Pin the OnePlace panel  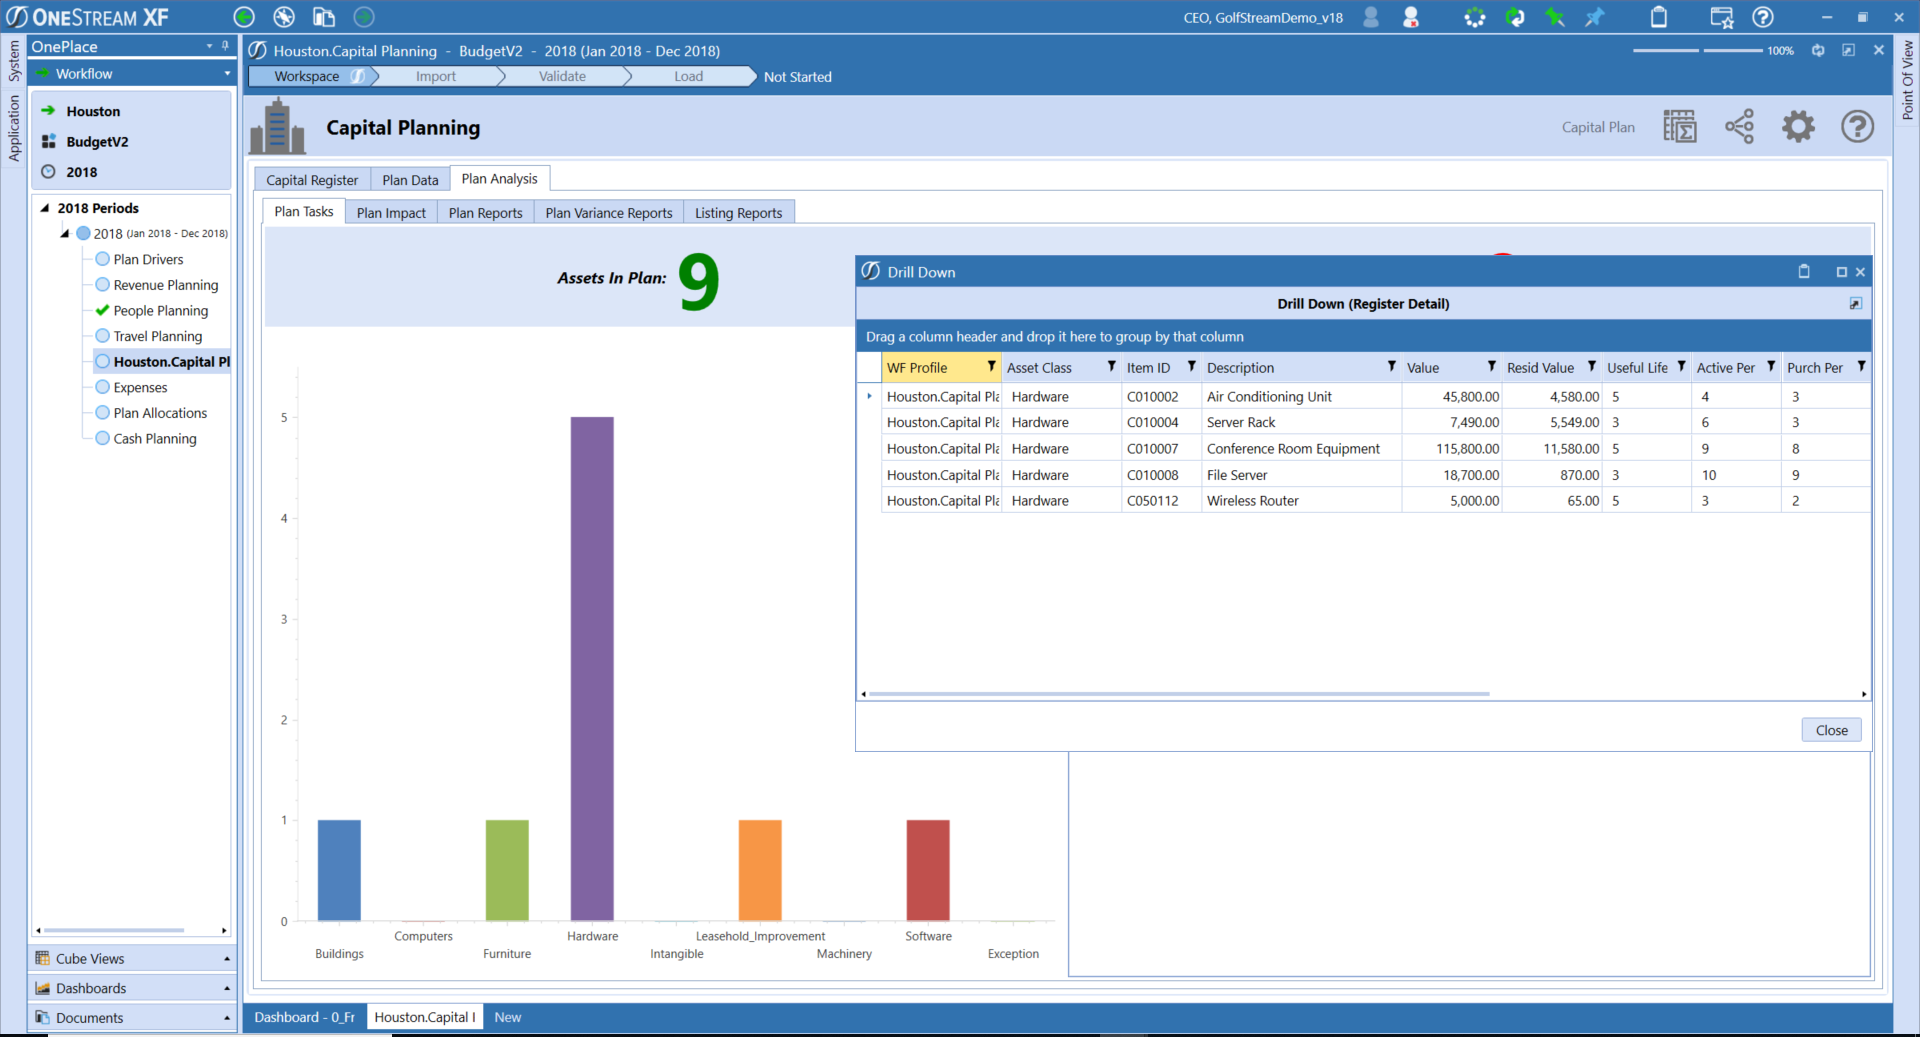point(226,46)
